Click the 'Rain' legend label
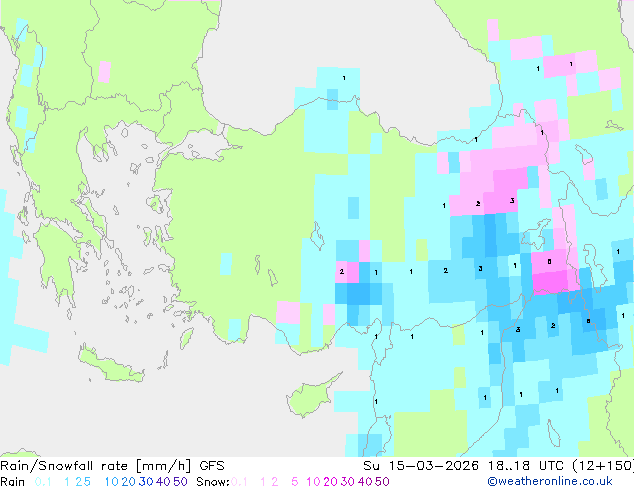Viewport: 634px width, 490px height. tap(13, 482)
